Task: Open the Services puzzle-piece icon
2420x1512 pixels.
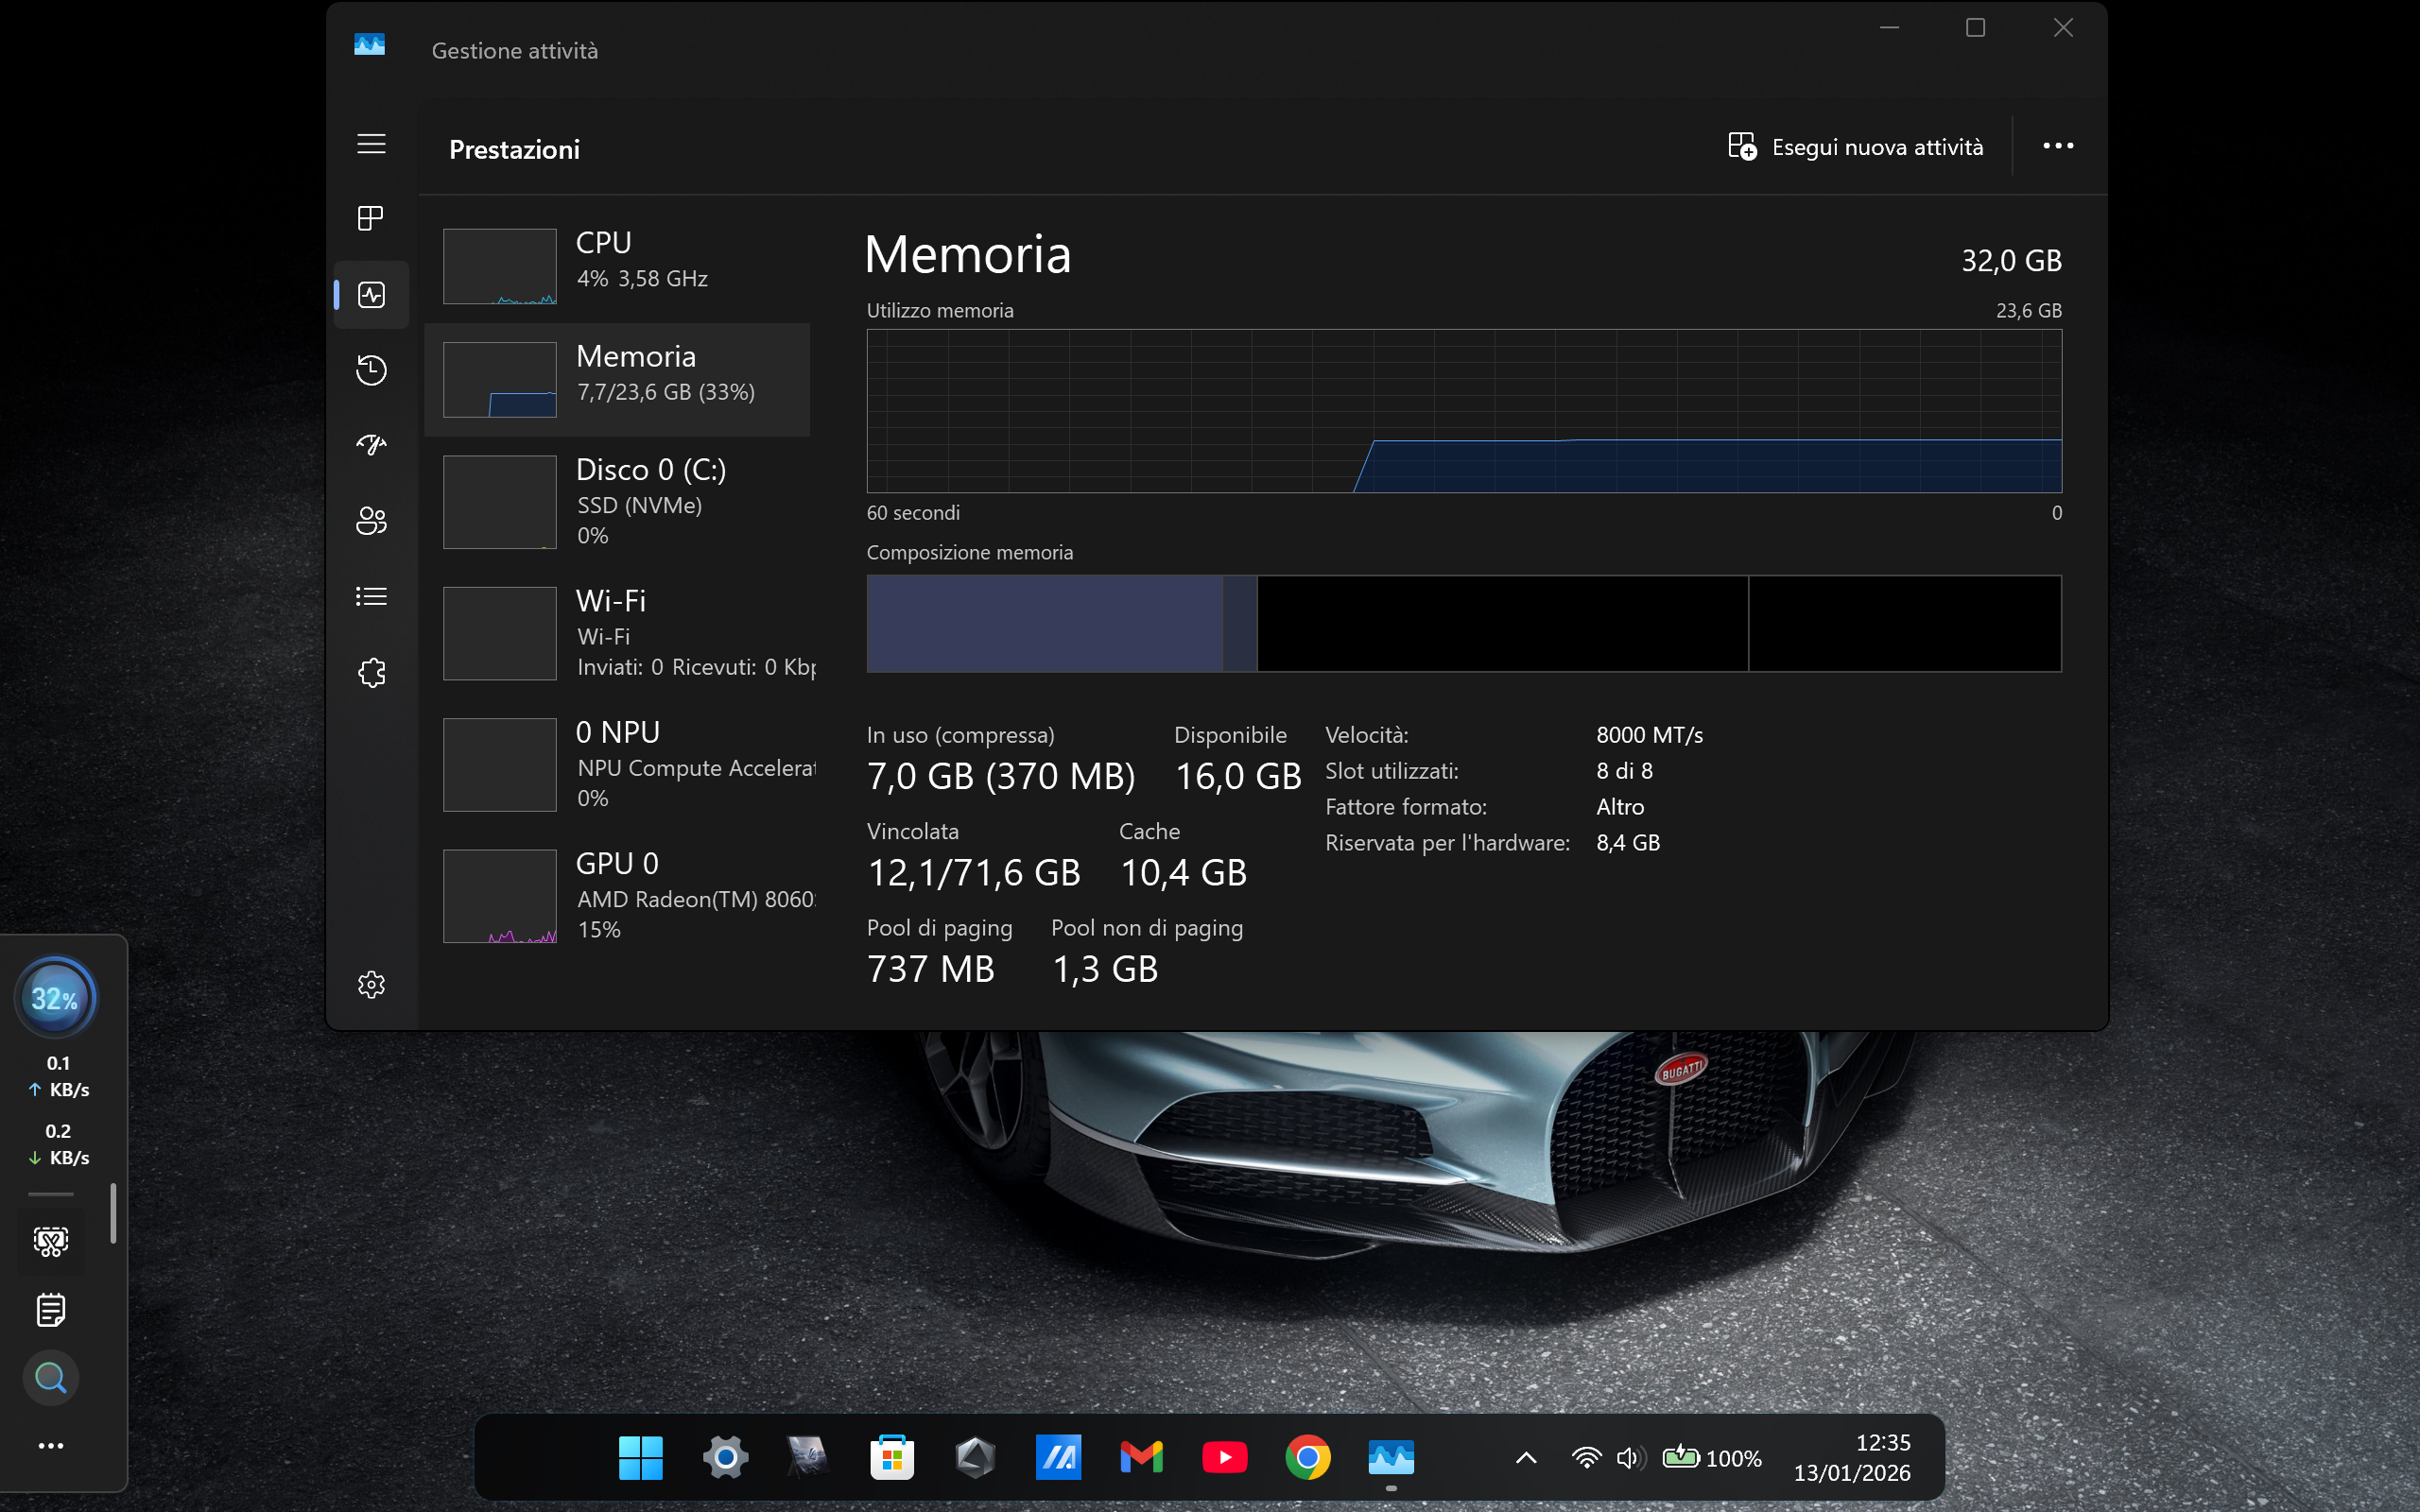Action: (371, 673)
